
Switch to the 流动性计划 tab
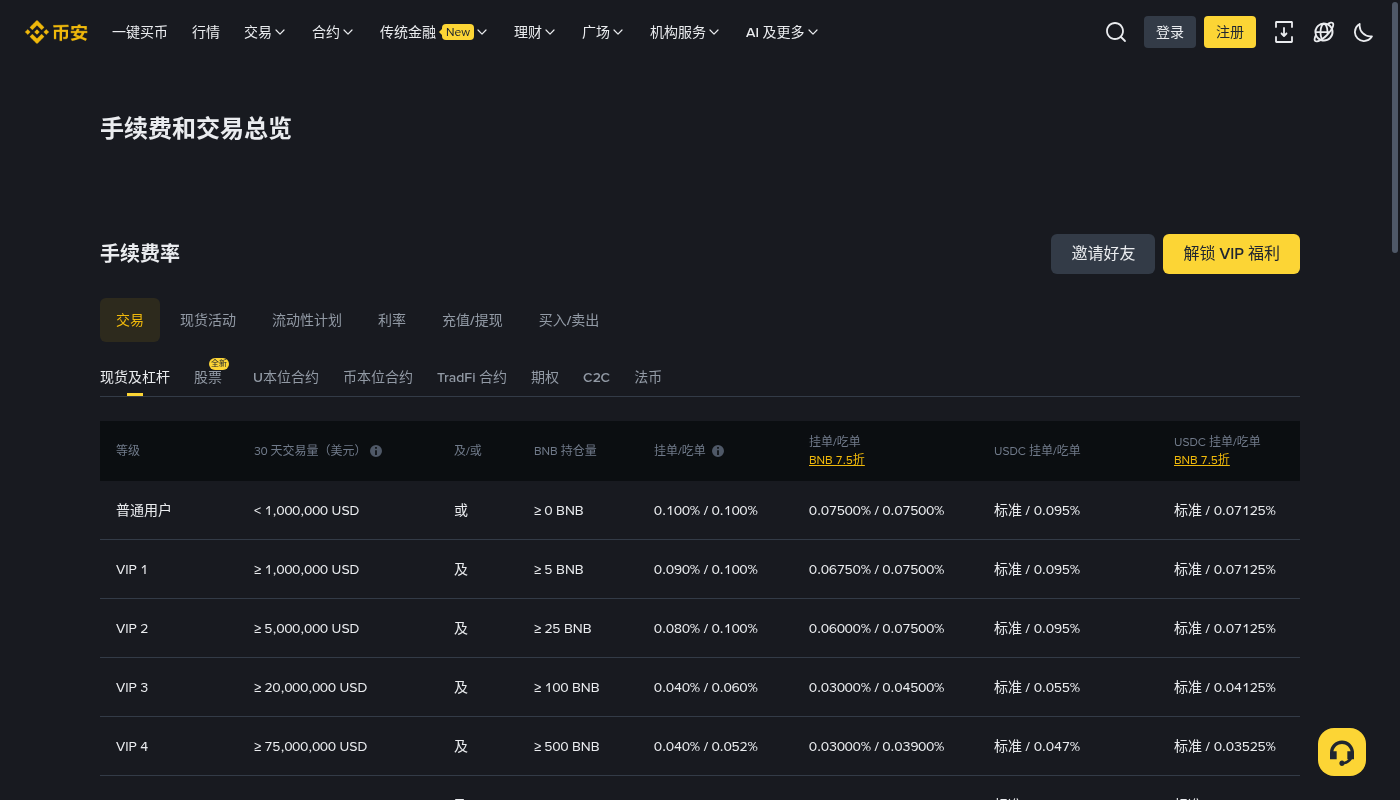307,320
